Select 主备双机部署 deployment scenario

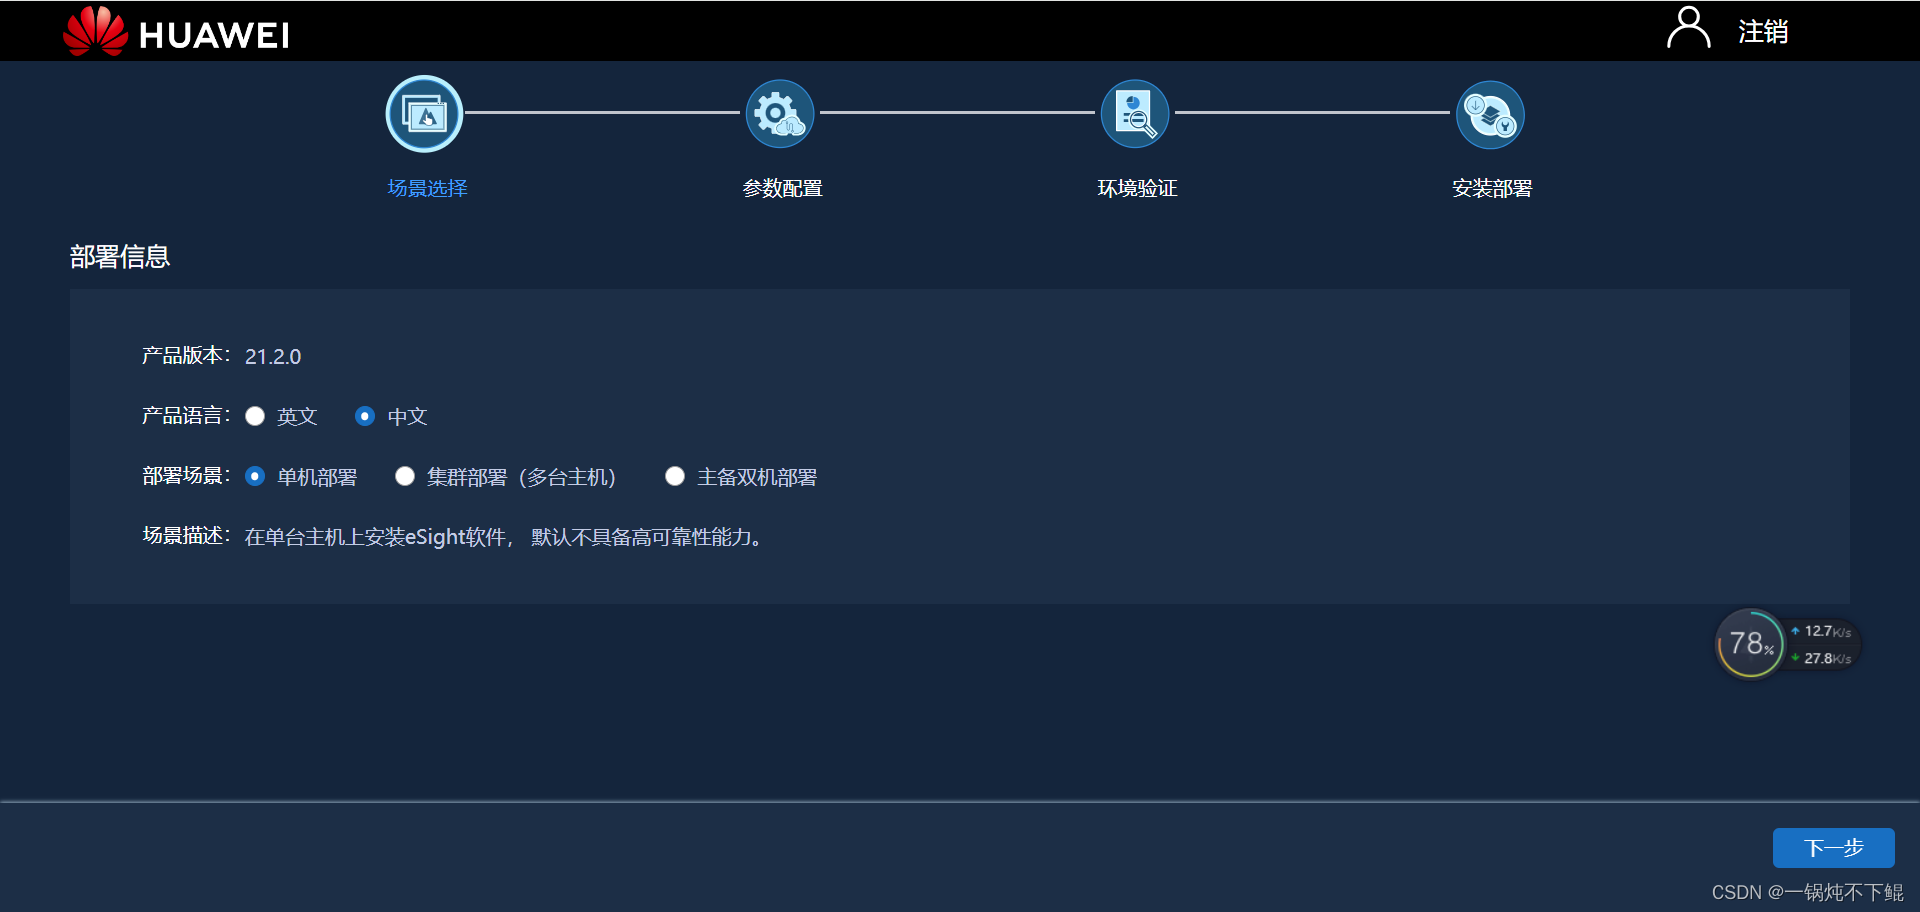[x=675, y=476]
